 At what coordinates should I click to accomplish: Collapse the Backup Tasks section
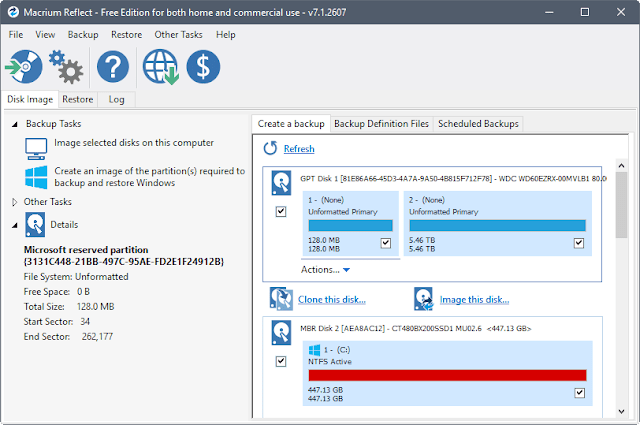(15, 124)
